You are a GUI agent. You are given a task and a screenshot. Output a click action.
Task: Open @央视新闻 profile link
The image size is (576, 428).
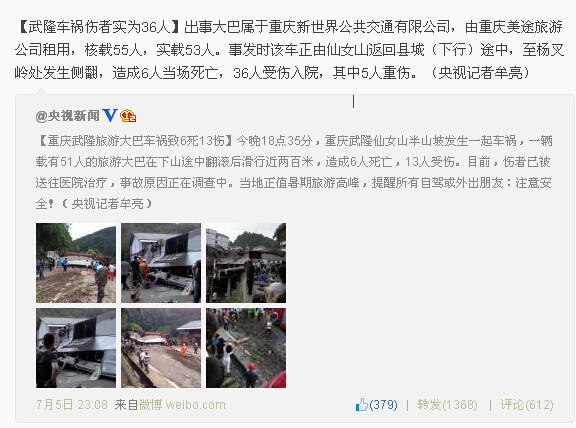(x=68, y=116)
